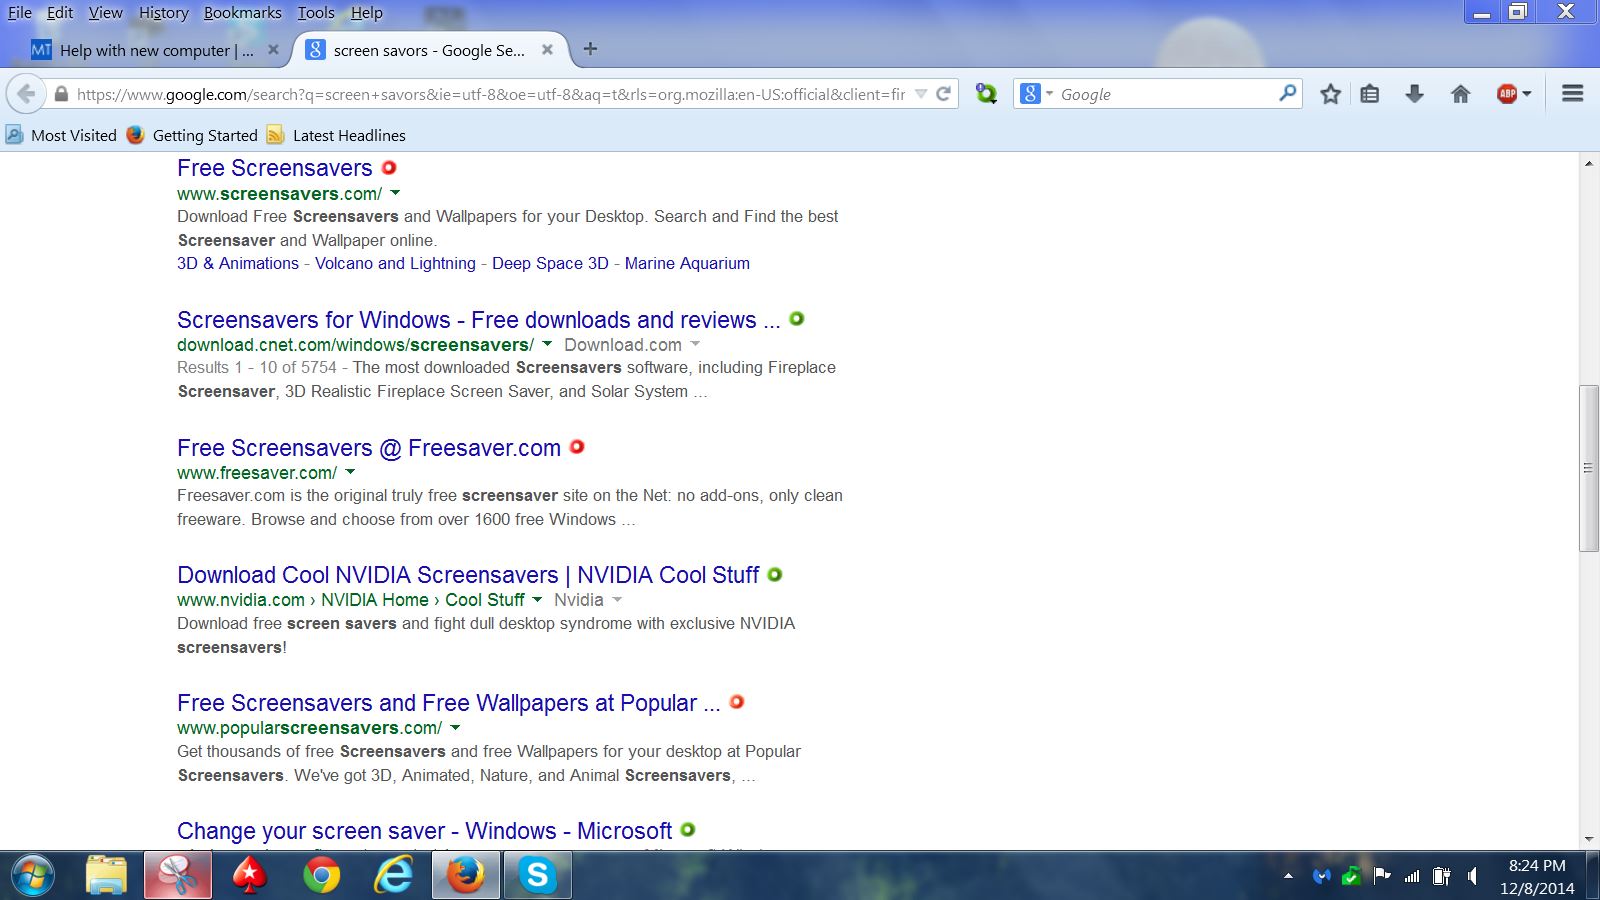Screen dimensions: 1600x900
Task: Launch Internet Explorer from the taskbar
Action: coord(393,876)
